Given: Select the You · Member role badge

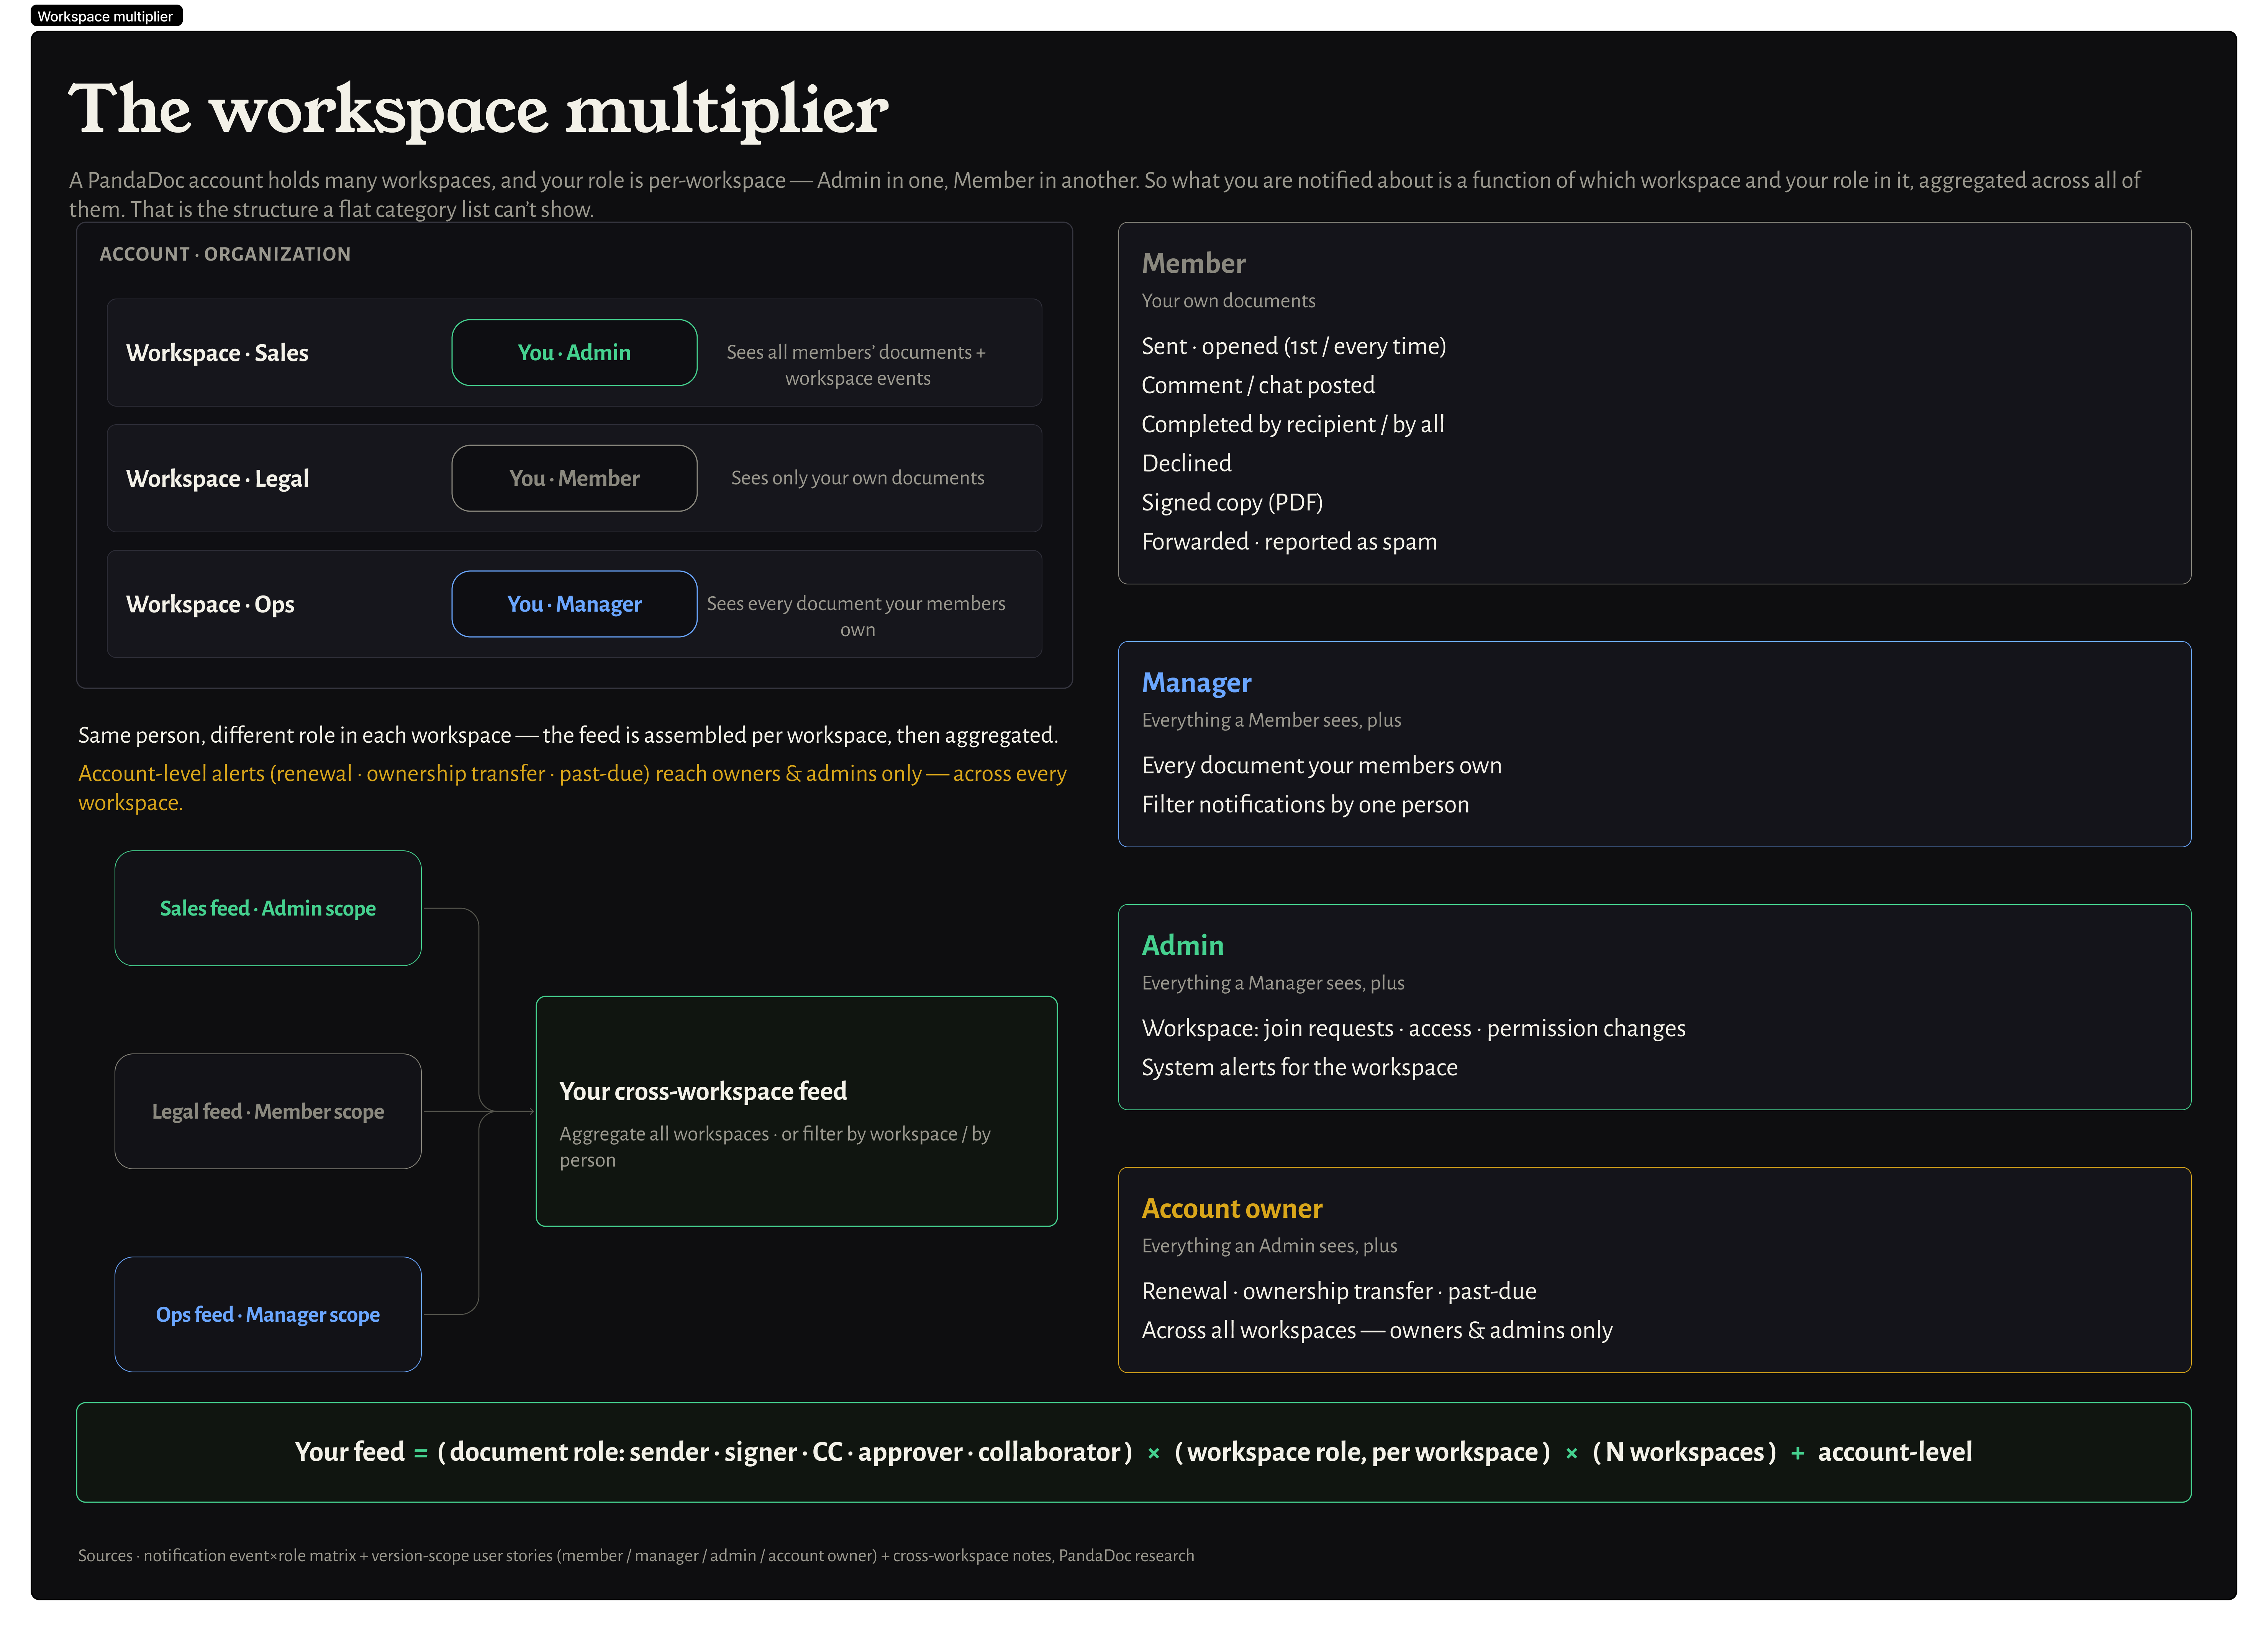Looking at the screenshot, I should 574,478.
